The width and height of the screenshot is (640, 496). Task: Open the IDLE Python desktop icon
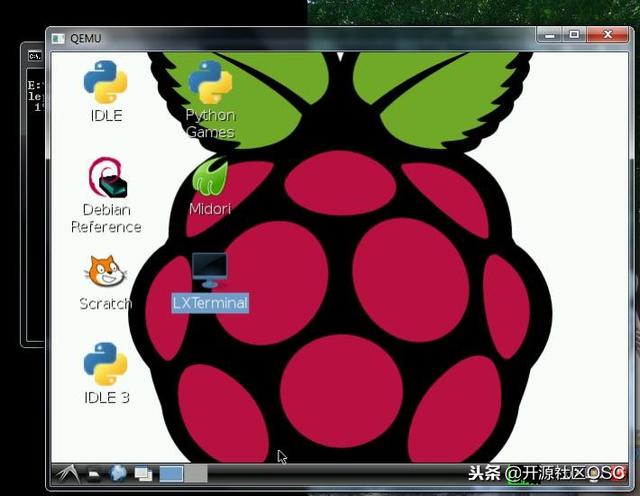pyautogui.click(x=106, y=82)
